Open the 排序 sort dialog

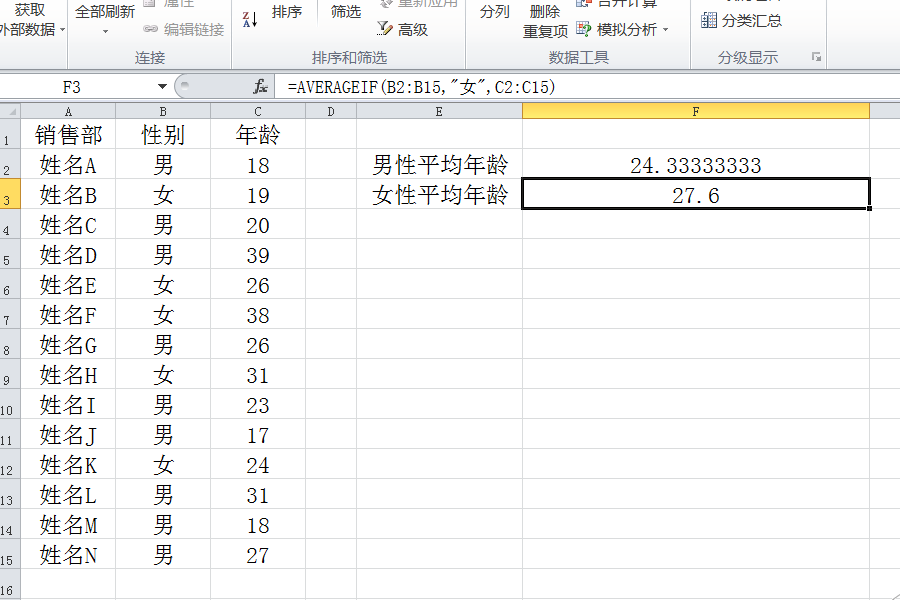tap(286, 11)
